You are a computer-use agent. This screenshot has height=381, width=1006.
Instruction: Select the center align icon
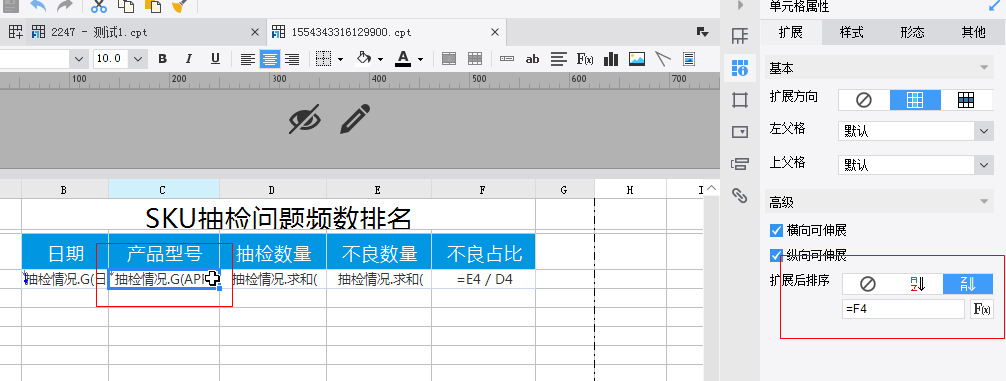pyautogui.click(x=270, y=59)
